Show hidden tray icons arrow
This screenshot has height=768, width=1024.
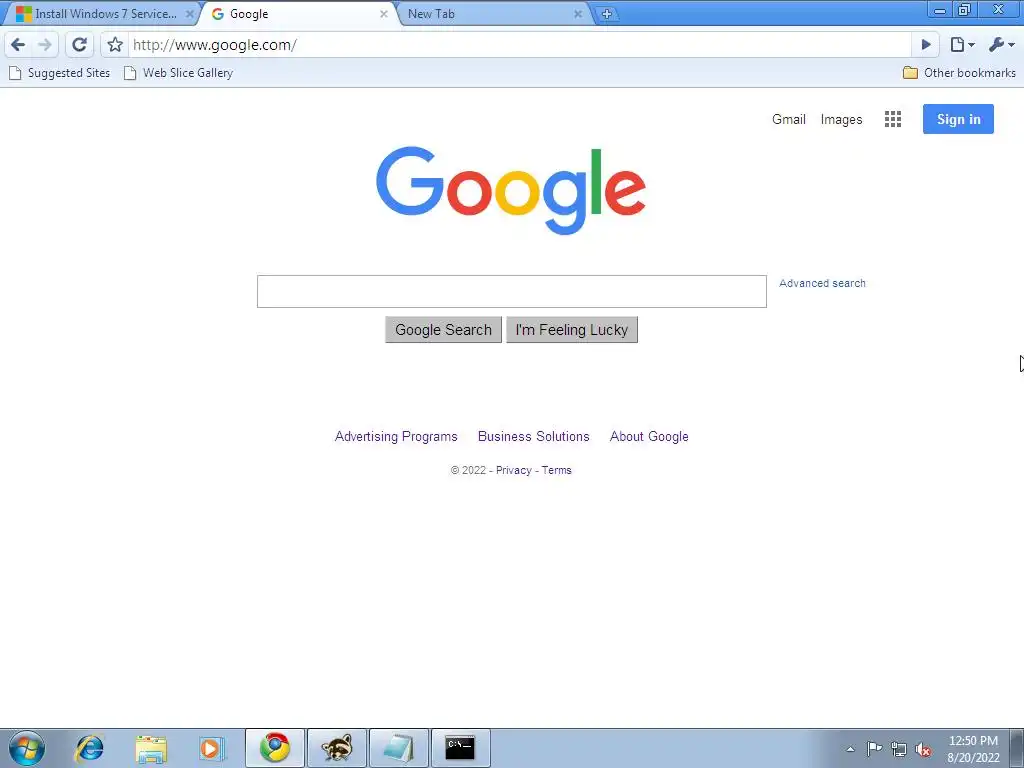click(850, 749)
